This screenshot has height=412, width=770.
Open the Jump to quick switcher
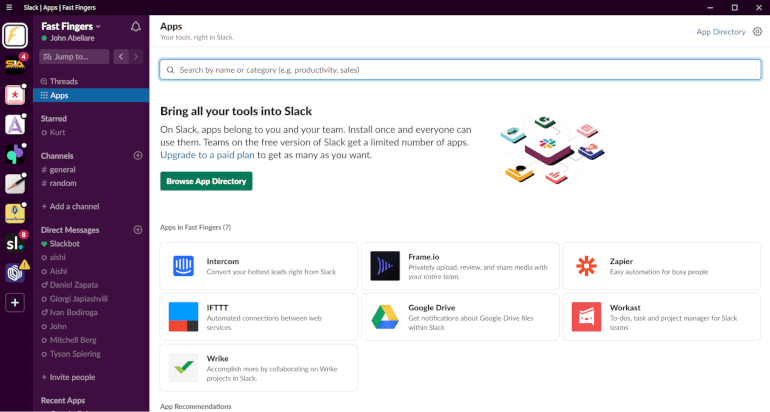click(x=74, y=56)
